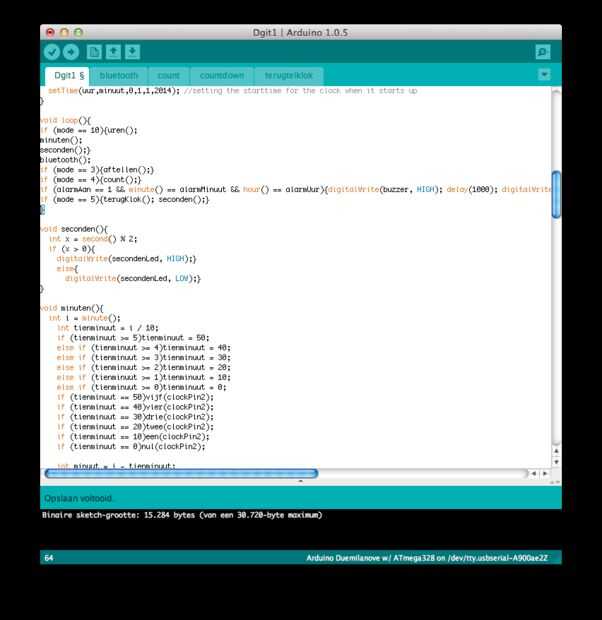Click the 'Opslaan voltooid.' status message
Viewport: 602px width, 620px height.
click(x=78, y=498)
